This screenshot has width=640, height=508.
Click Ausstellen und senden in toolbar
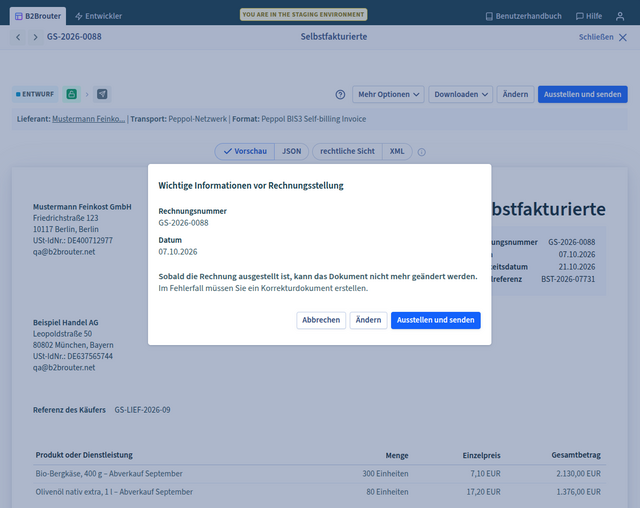click(x=582, y=94)
